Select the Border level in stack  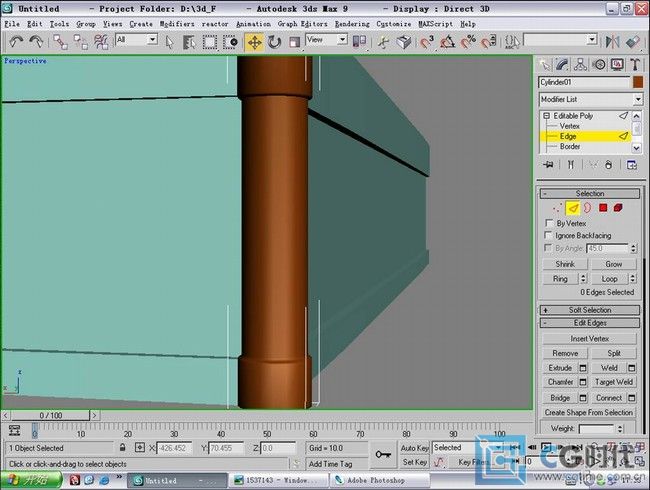[x=570, y=146]
